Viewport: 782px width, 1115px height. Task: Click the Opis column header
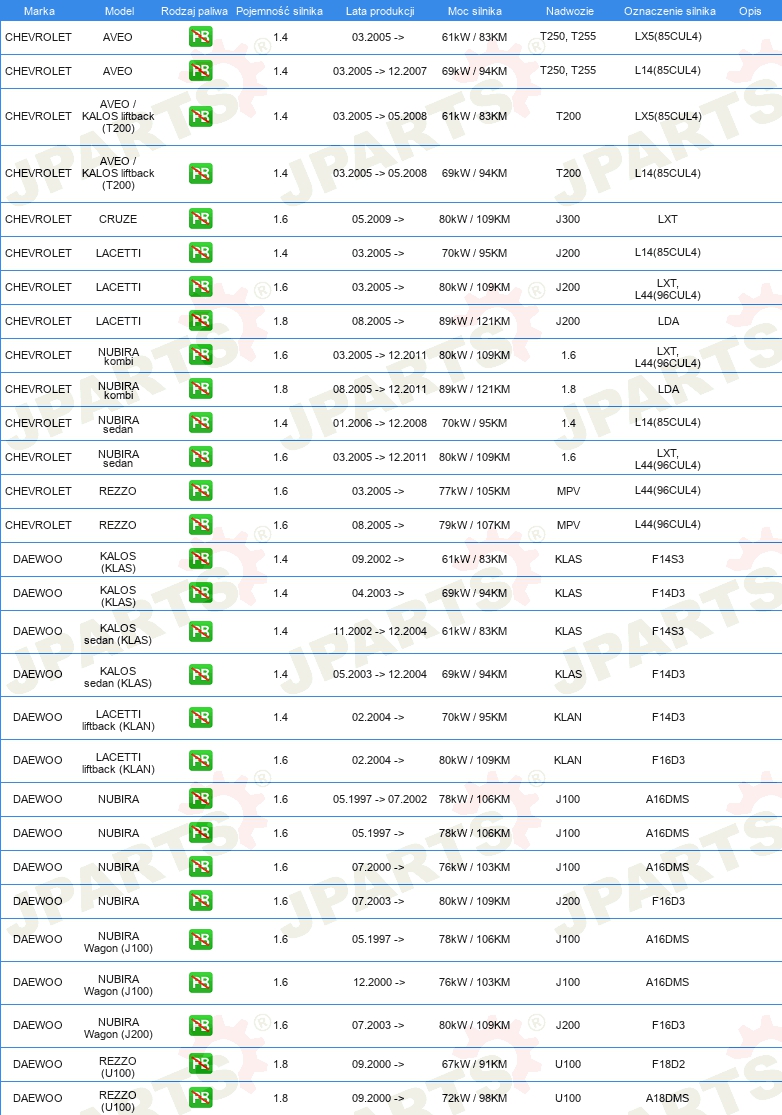click(750, 11)
